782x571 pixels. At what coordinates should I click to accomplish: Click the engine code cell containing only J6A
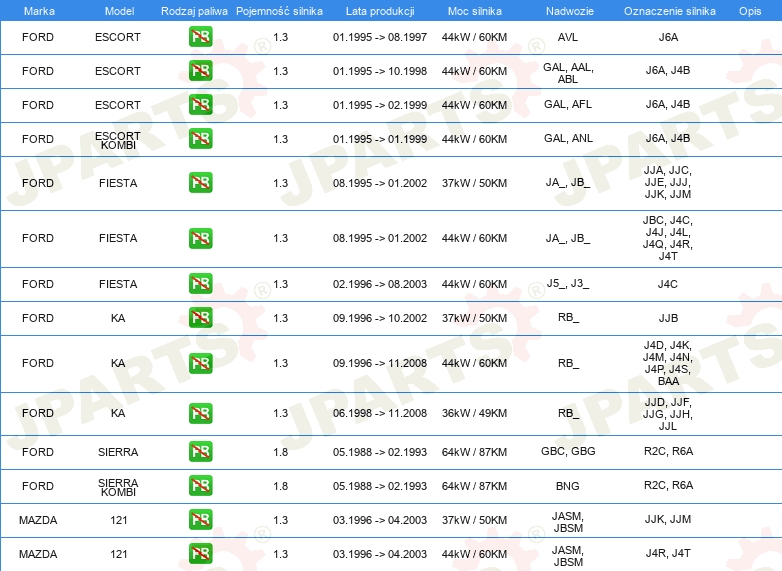pyautogui.click(x=668, y=37)
